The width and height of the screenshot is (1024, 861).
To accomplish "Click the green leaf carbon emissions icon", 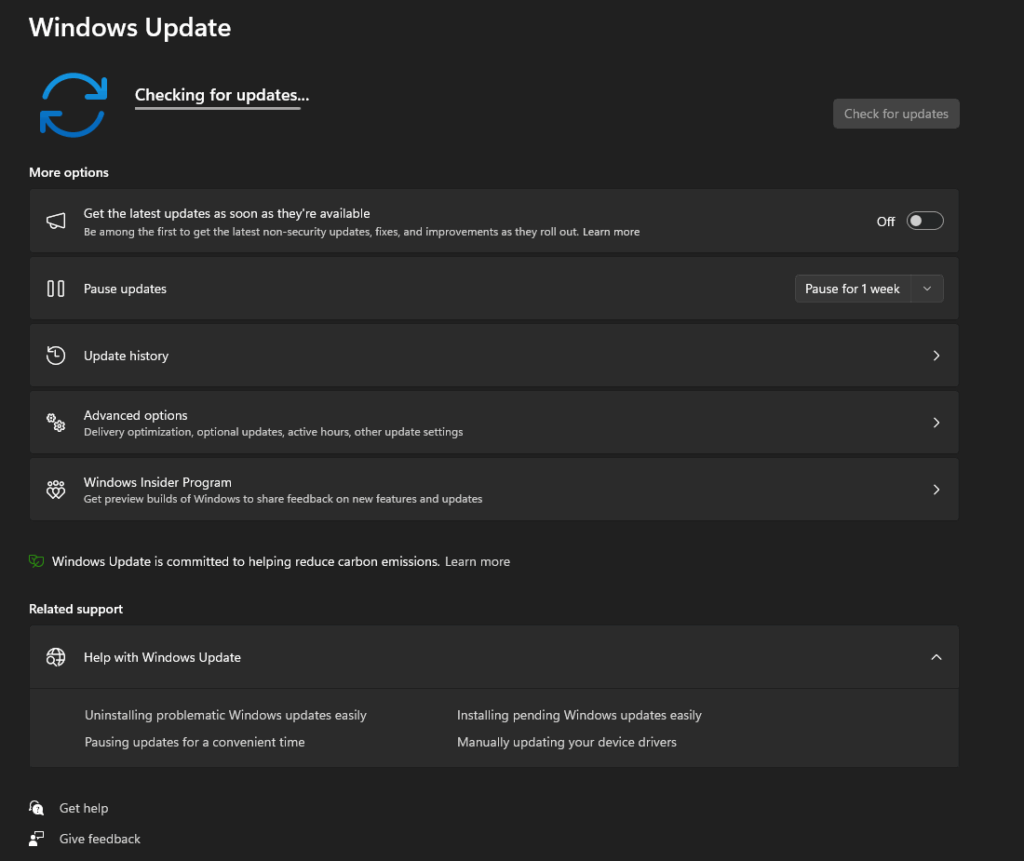I will click(37, 561).
